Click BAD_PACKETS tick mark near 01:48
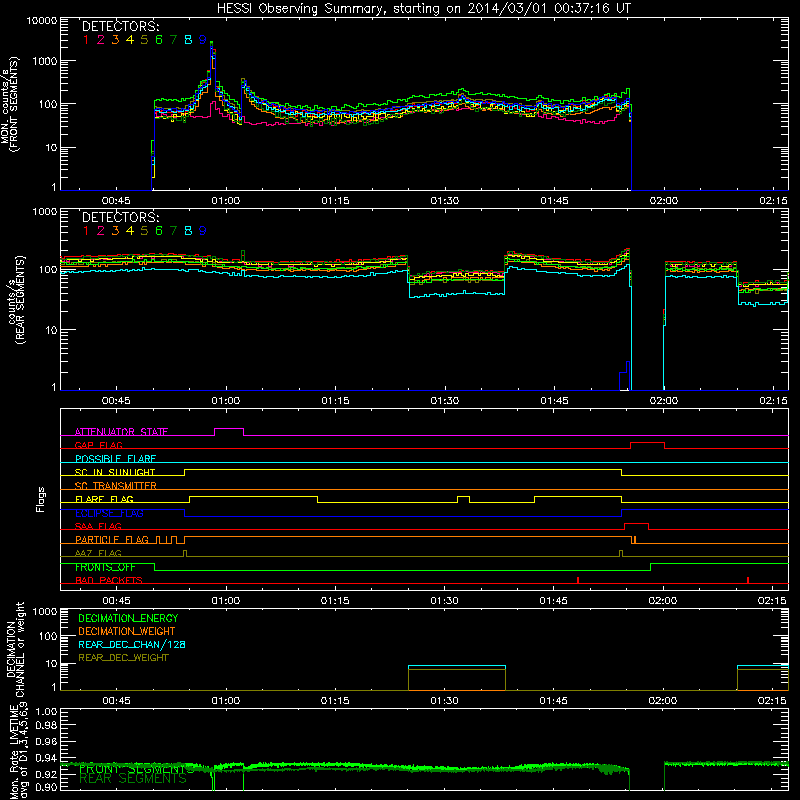Image resolution: width=800 pixels, height=800 pixels. [578, 580]
